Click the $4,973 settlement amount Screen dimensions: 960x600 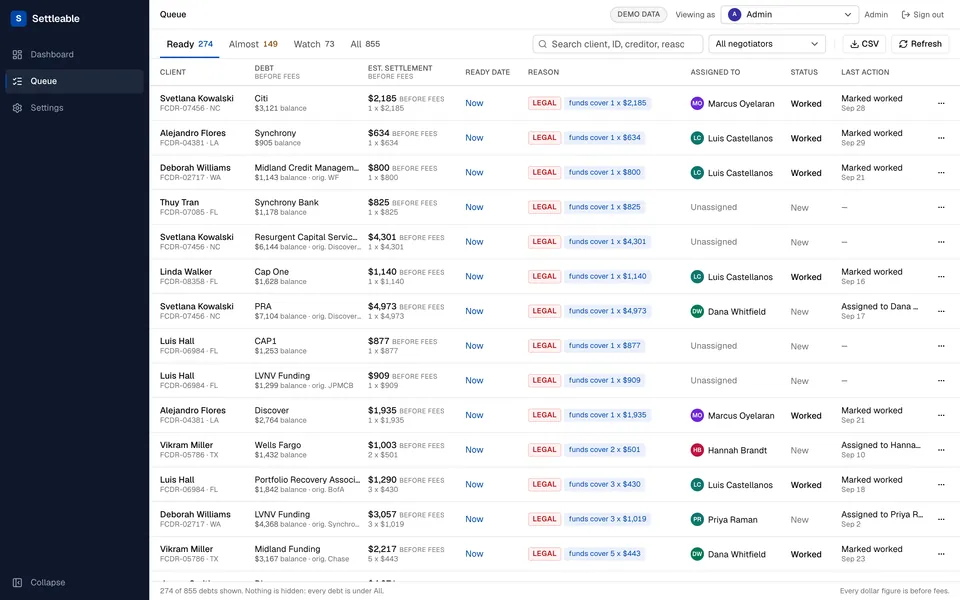[382, 306]
